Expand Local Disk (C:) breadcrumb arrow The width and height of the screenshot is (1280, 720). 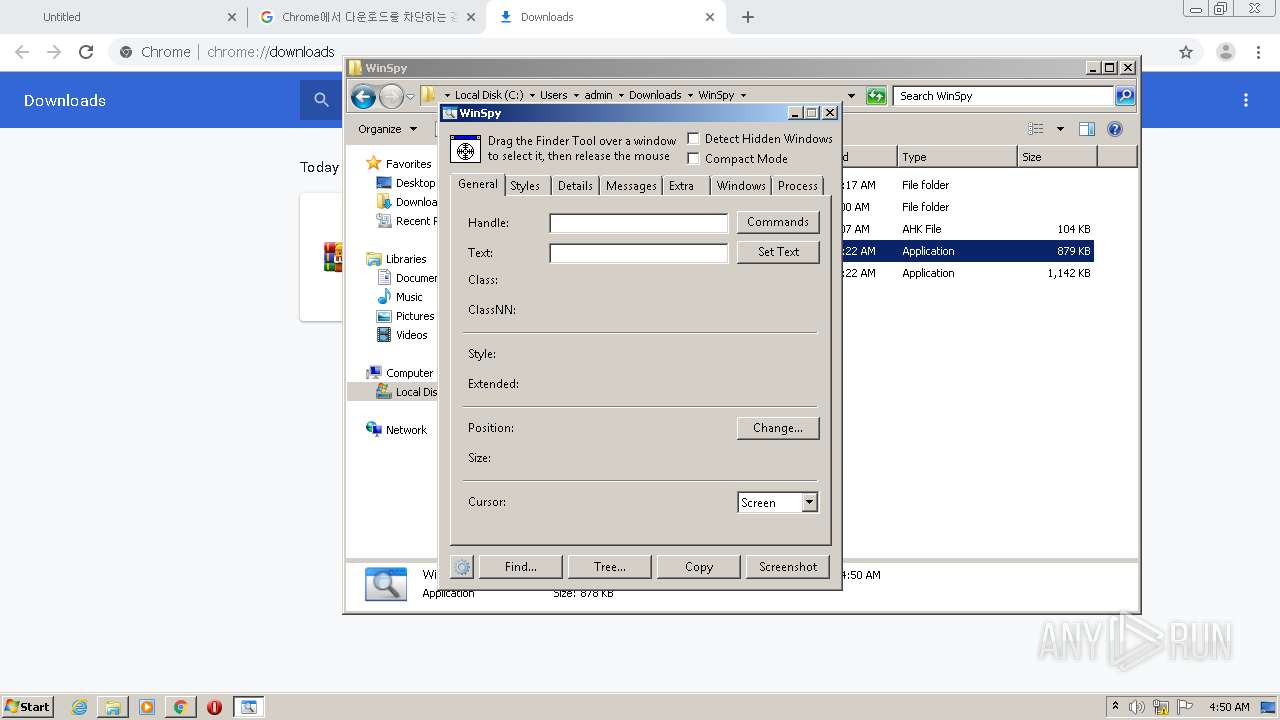[532, 96]
